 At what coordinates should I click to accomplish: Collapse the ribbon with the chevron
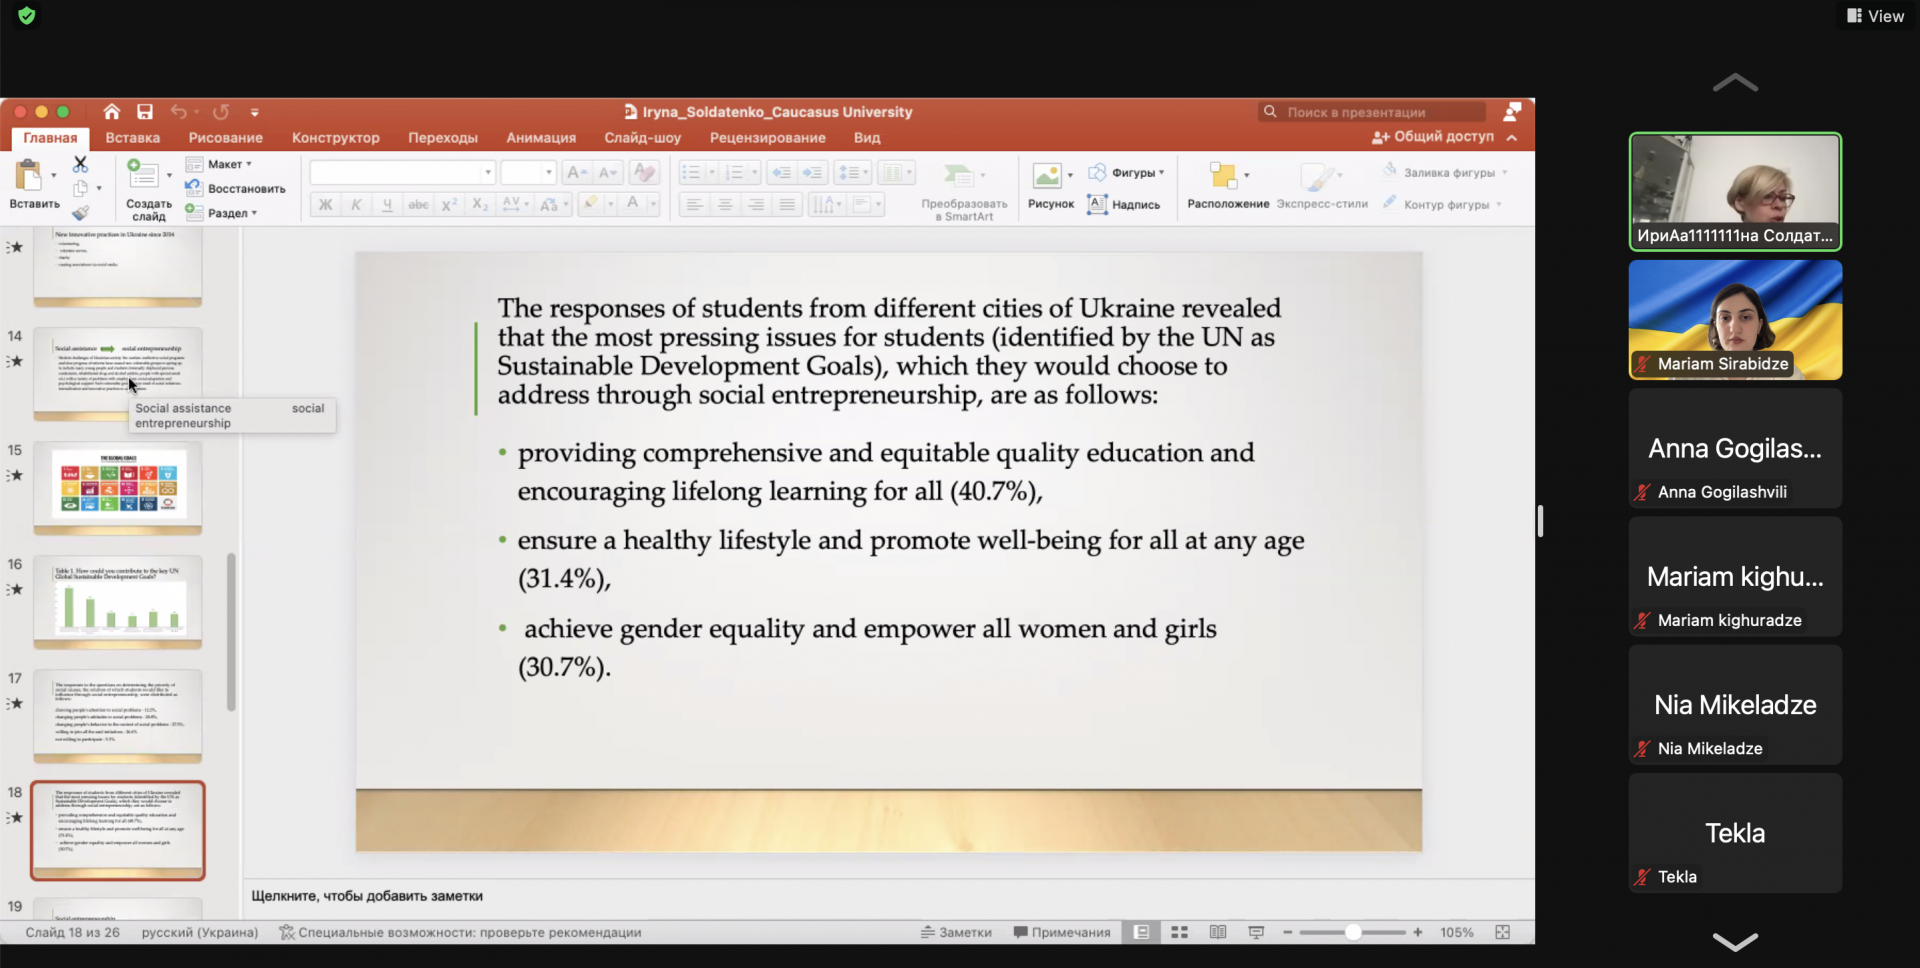click(x=1512, y=138)
